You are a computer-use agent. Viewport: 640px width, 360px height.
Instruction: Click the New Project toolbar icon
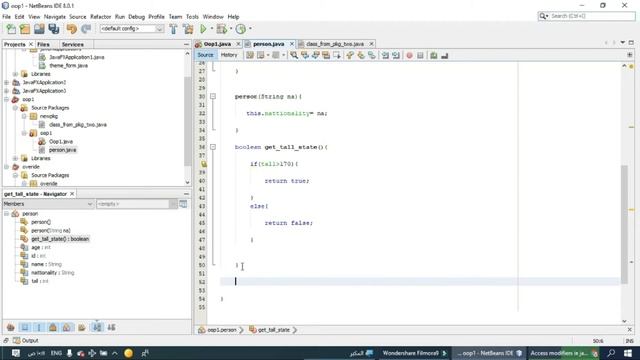pos(25,29)
